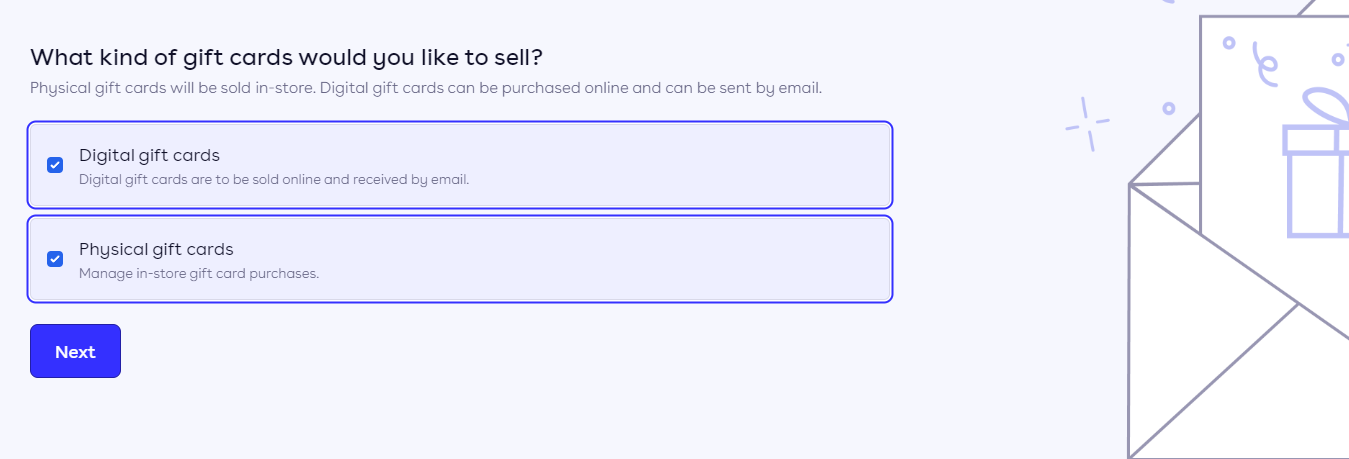Click the small confetti circle at letter's top-left
The height and width of the screenshot is (459, 1349).
1229,43
